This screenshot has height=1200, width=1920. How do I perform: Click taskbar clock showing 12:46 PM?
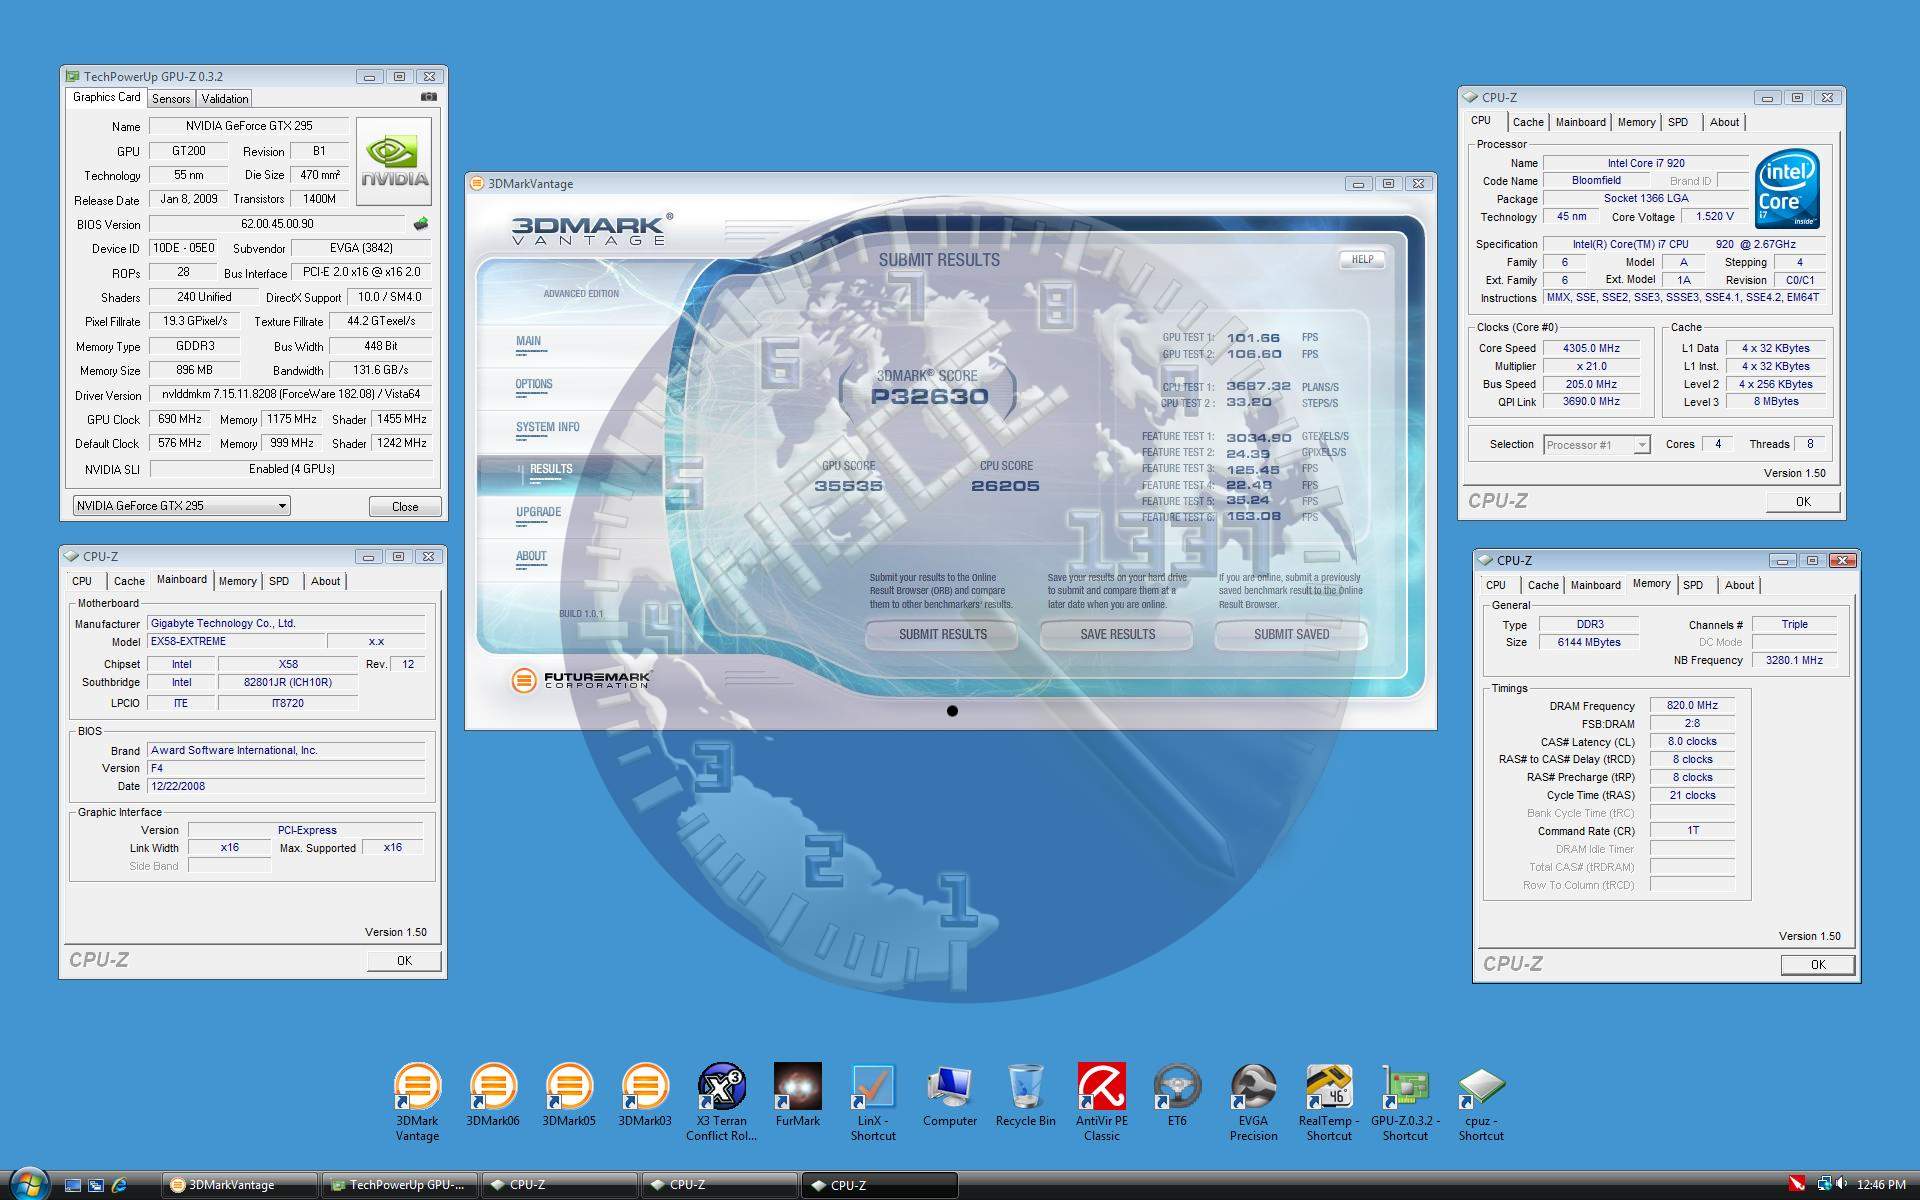(1881, 1185)
